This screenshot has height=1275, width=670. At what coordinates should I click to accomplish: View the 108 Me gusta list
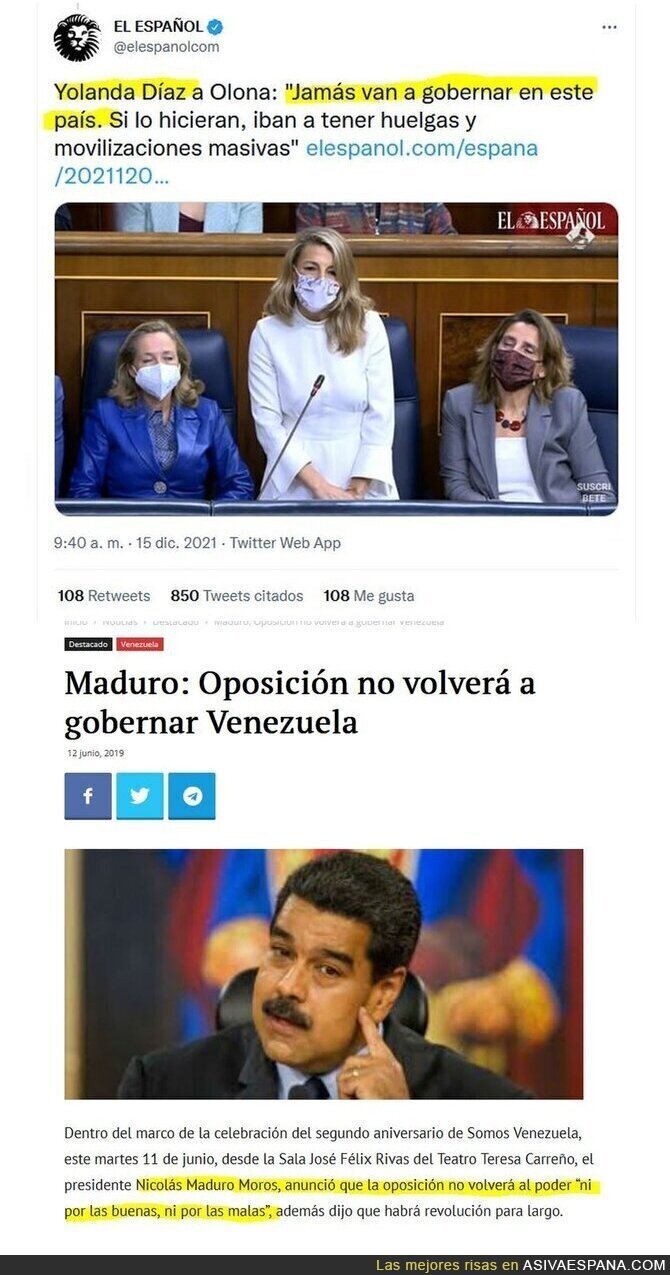369,596
